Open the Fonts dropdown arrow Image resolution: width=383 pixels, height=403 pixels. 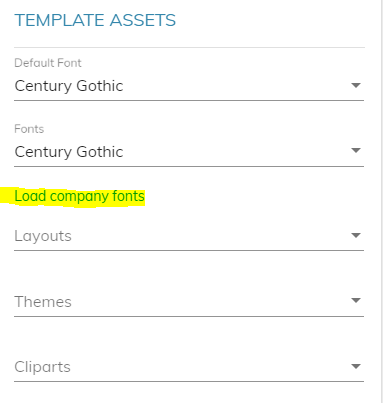click(356, 151)
